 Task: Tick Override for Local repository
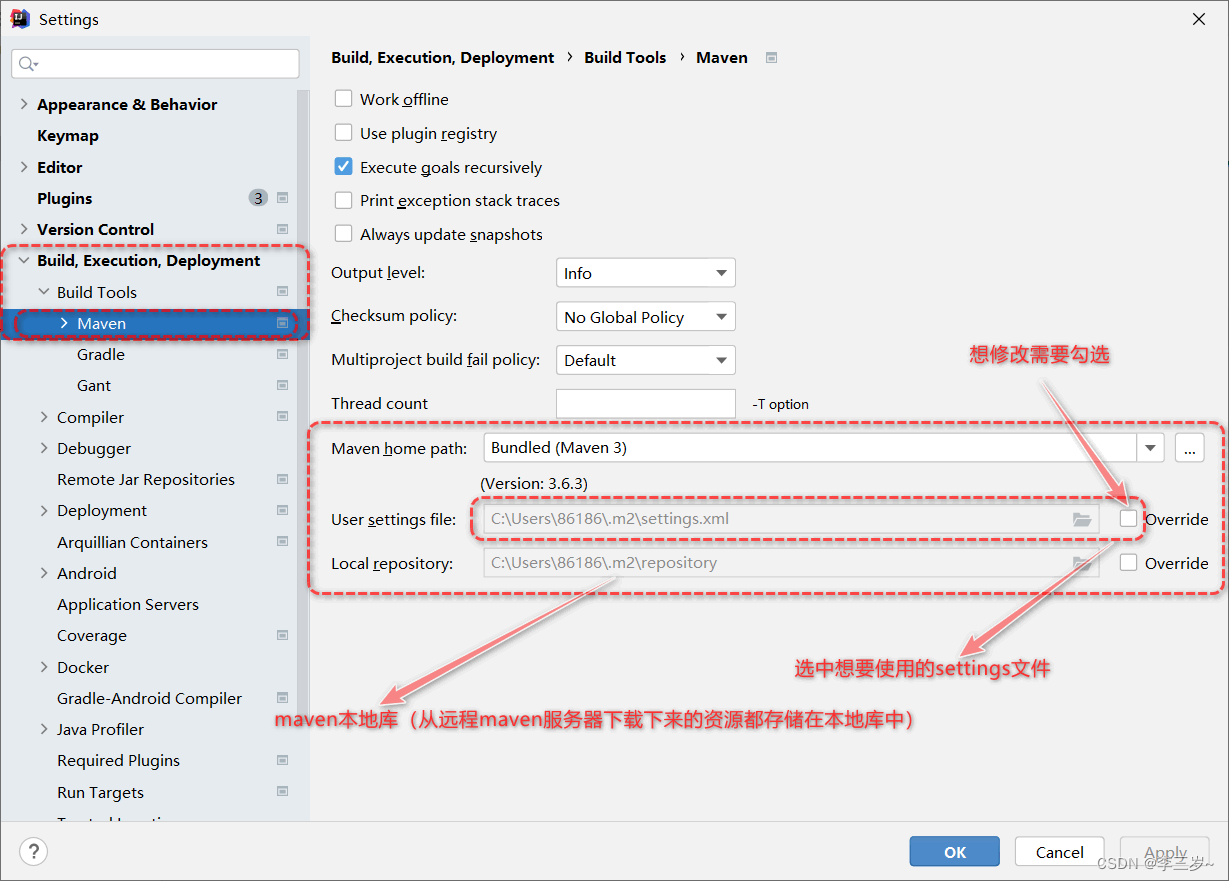(x=1129, y=563)
